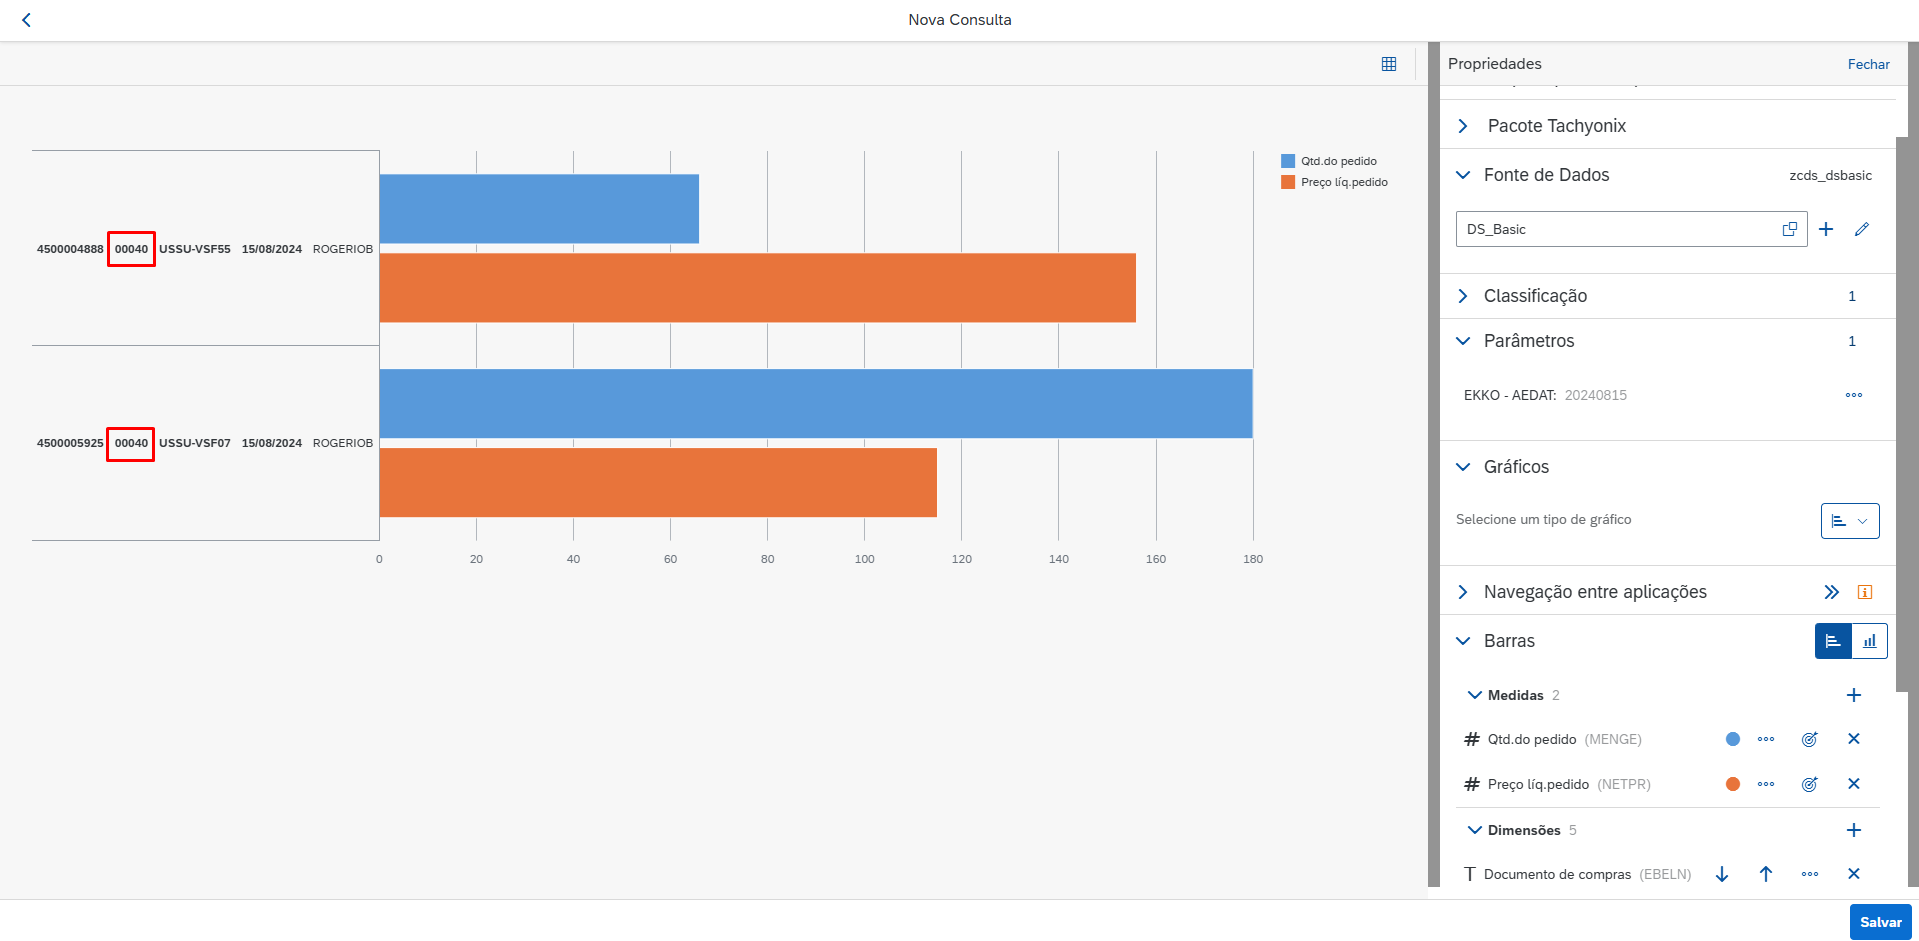This screenshot has height=941, width=1919.
Task: Click the blue Qtd.do pedido color dot
Action: (x=1733, y=739)
